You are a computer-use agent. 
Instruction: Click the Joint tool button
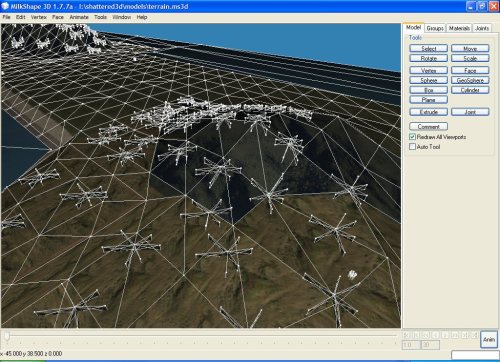[470, 112]
